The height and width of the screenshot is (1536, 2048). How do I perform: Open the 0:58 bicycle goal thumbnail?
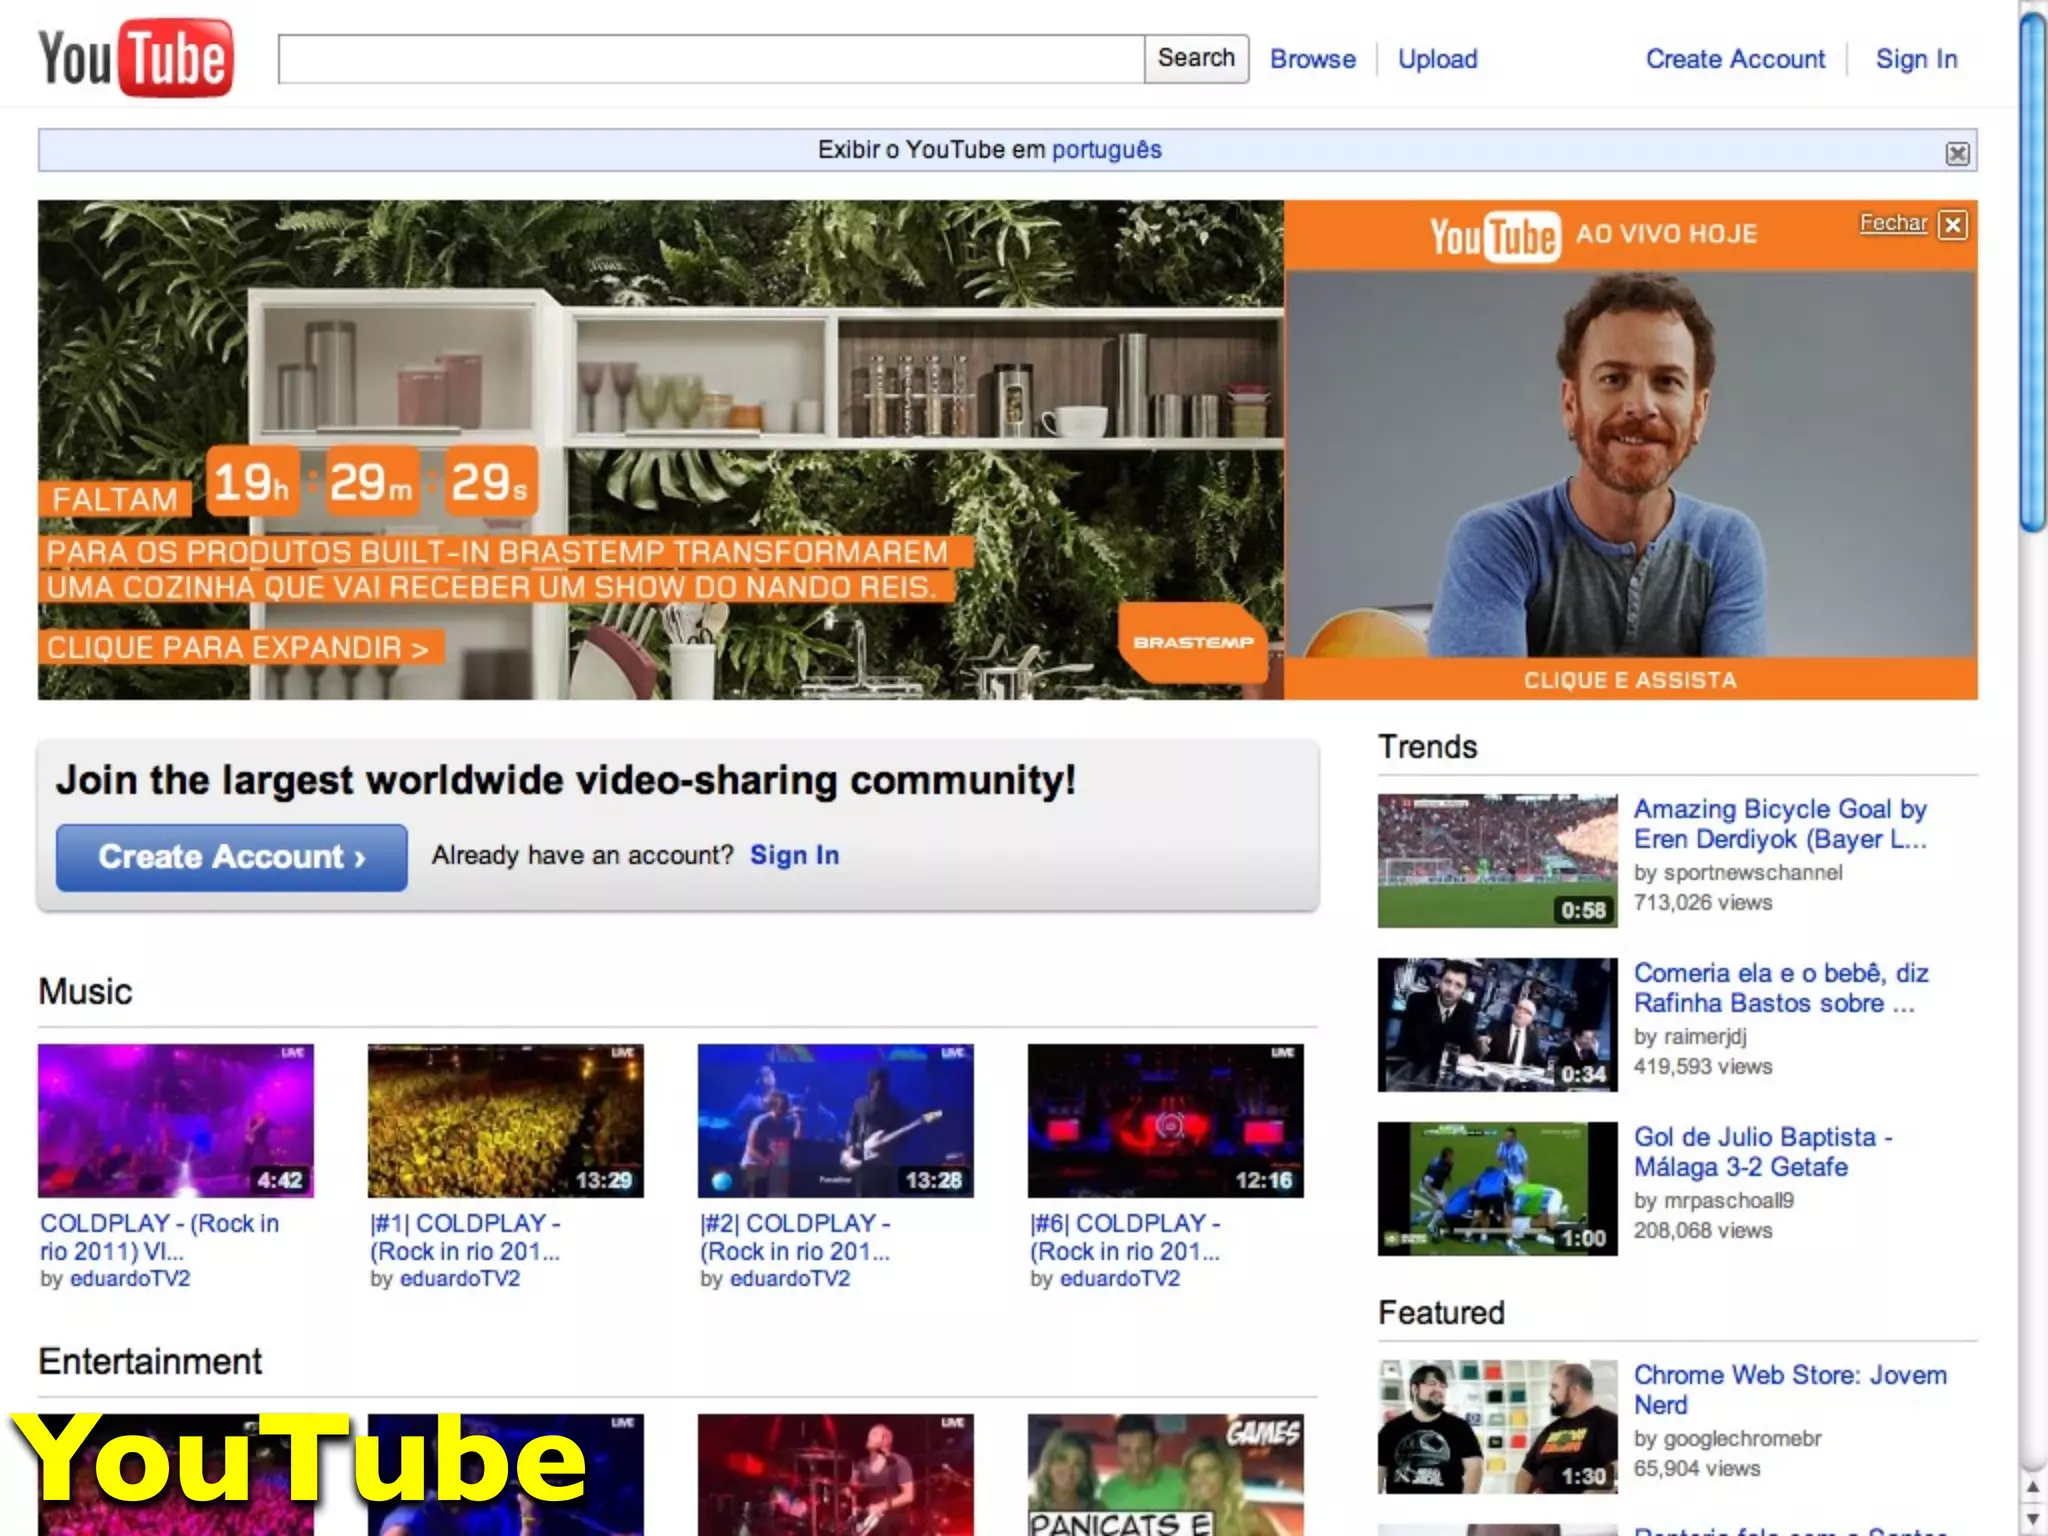click(x=1497, y=861)
